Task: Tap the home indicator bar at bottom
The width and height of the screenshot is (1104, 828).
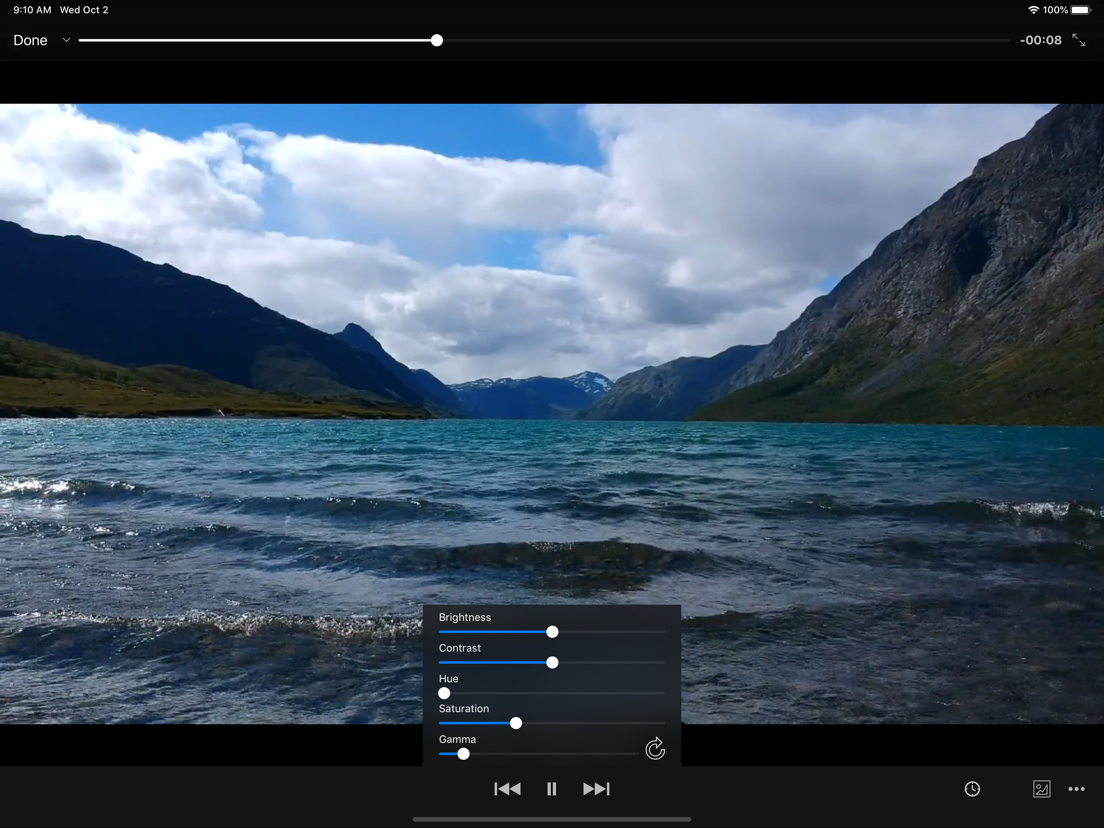Action: coord(551,819)
